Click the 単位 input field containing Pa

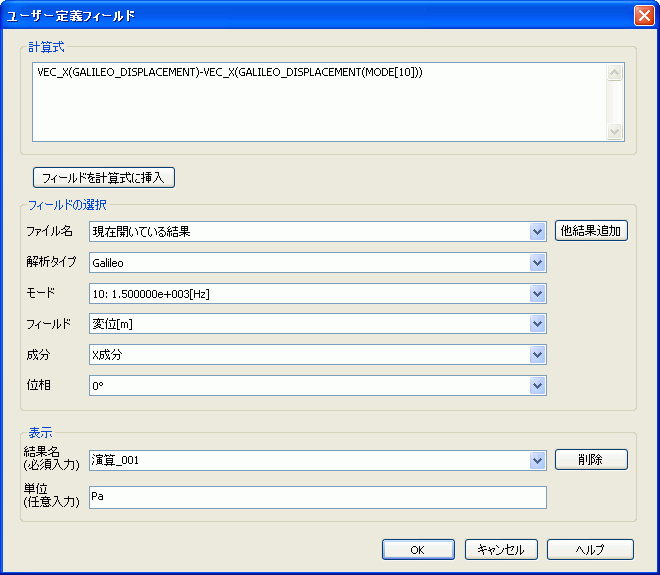(317, 497)
